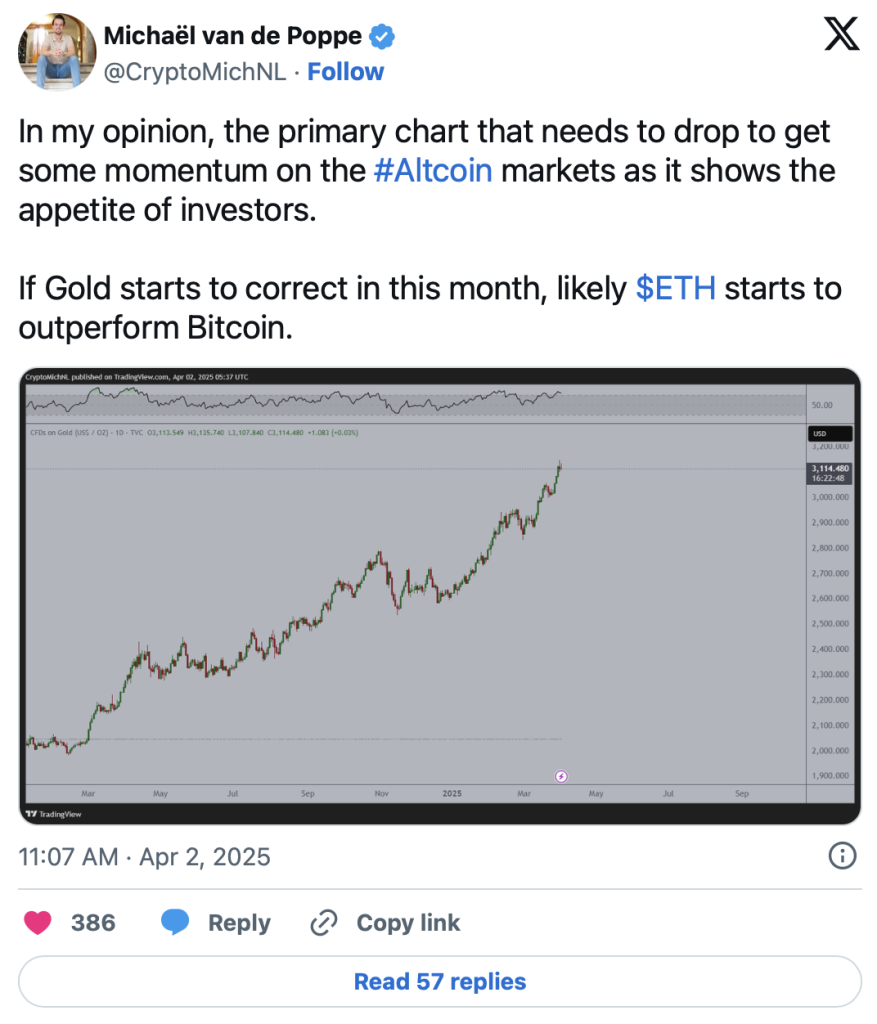Like the tweet with the heart icon

[38, 922]
